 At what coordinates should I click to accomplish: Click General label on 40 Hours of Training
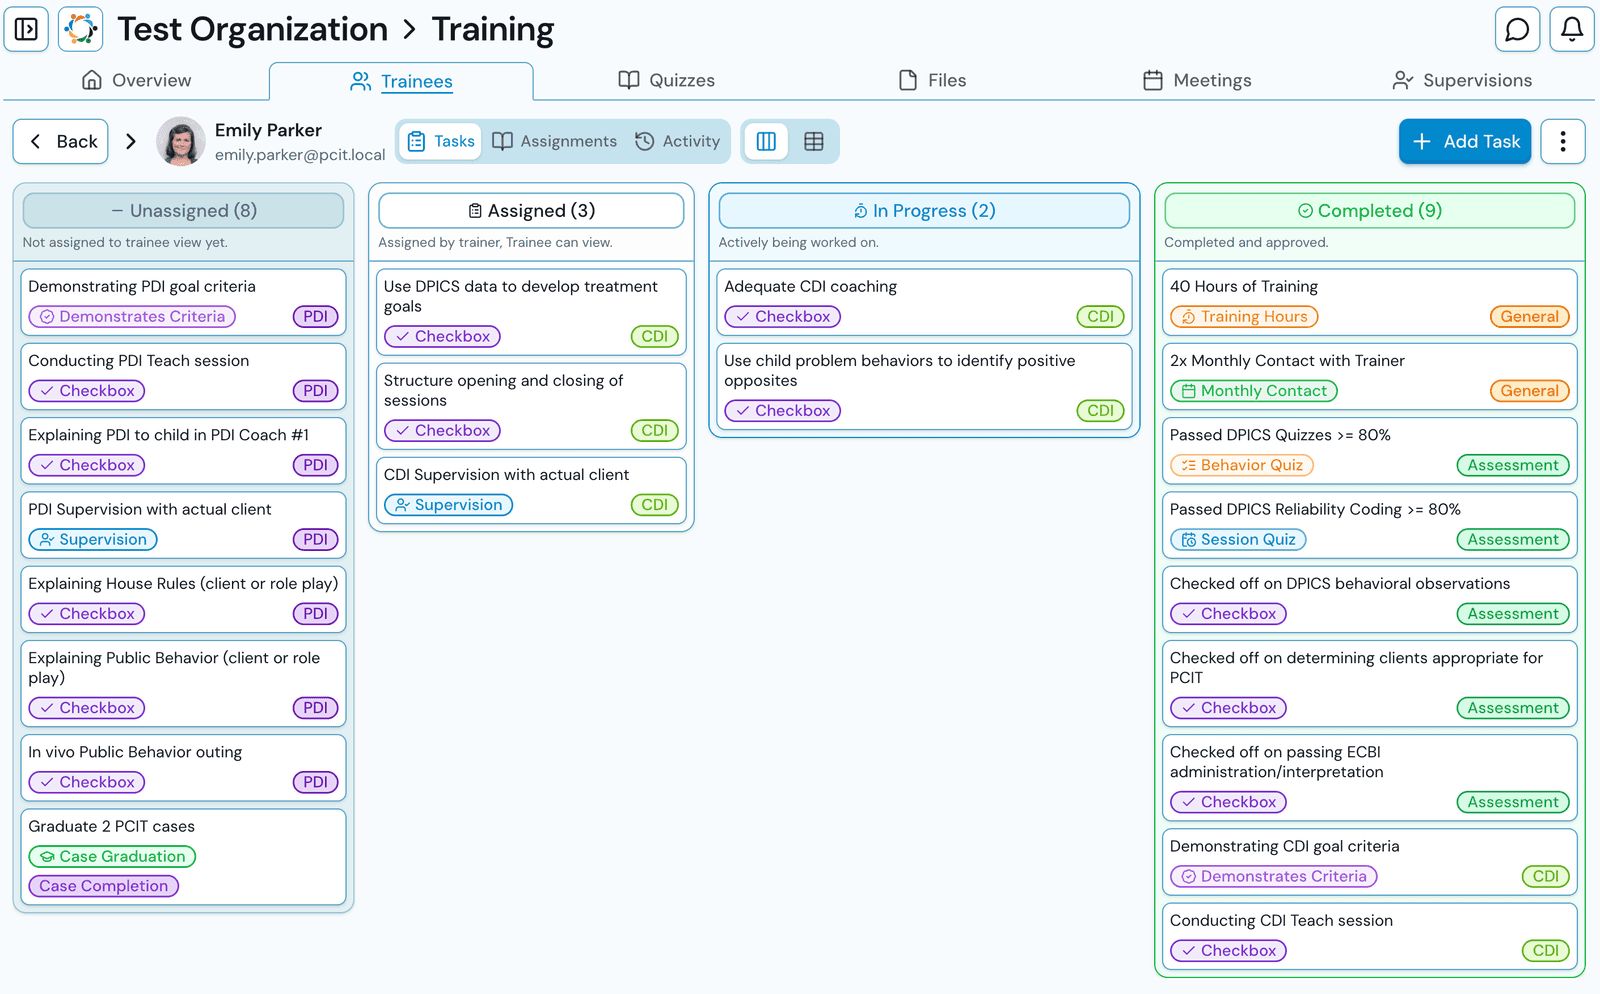point(1529,317)
